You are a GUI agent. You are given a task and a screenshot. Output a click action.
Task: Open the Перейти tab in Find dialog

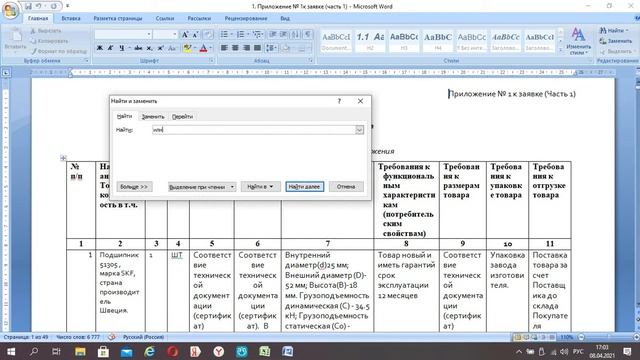point(182,117)
